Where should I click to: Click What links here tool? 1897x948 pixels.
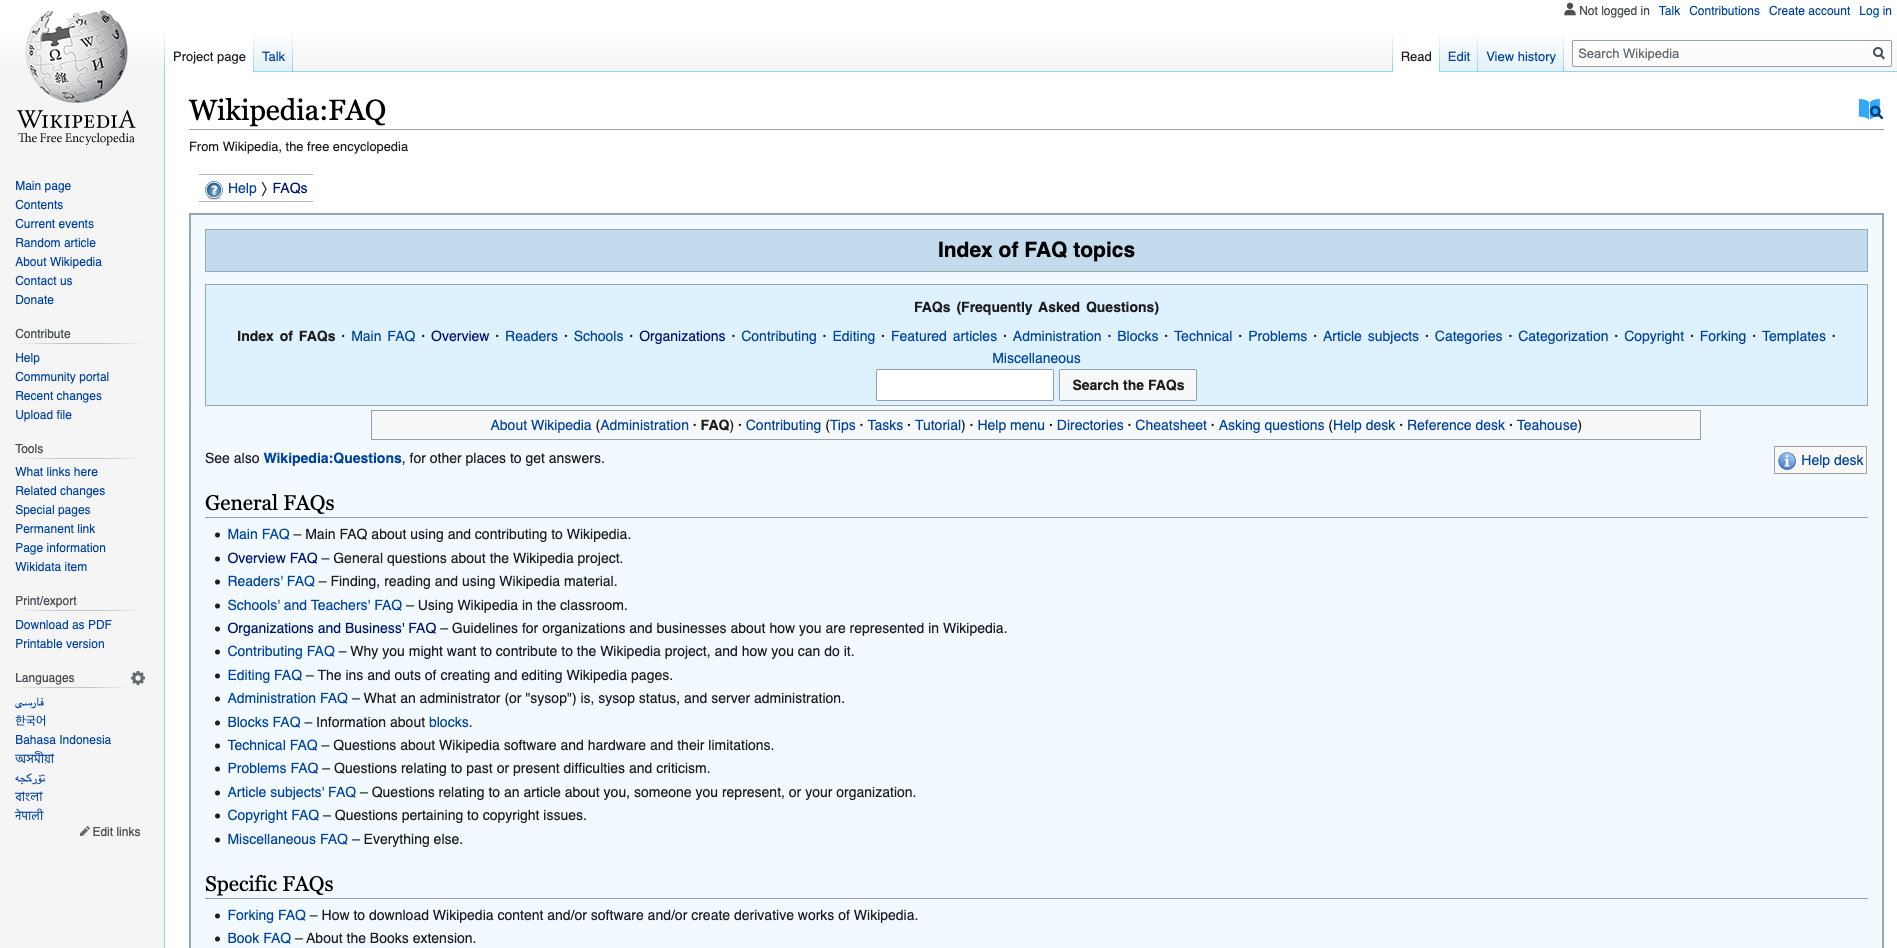[x=56, y=472]
